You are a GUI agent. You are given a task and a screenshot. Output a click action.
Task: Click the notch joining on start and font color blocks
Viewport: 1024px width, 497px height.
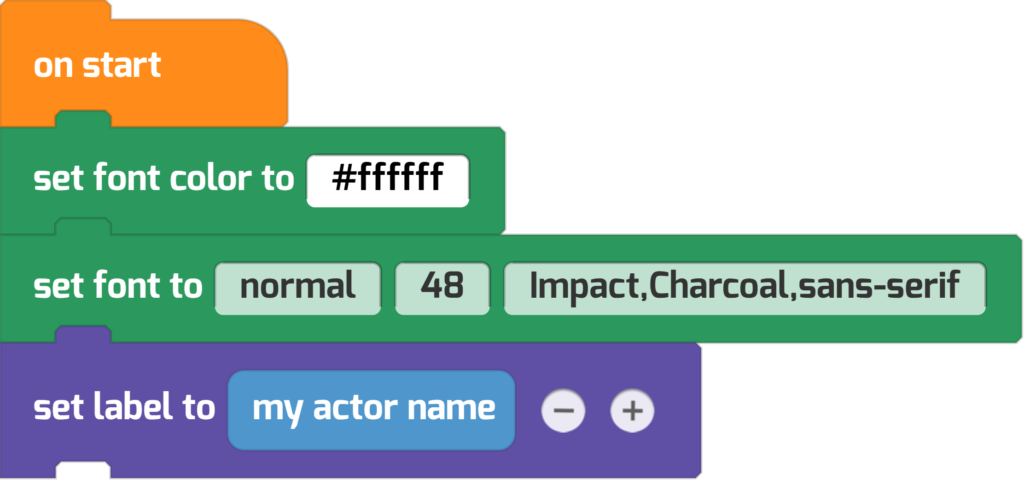click(83, 120)
